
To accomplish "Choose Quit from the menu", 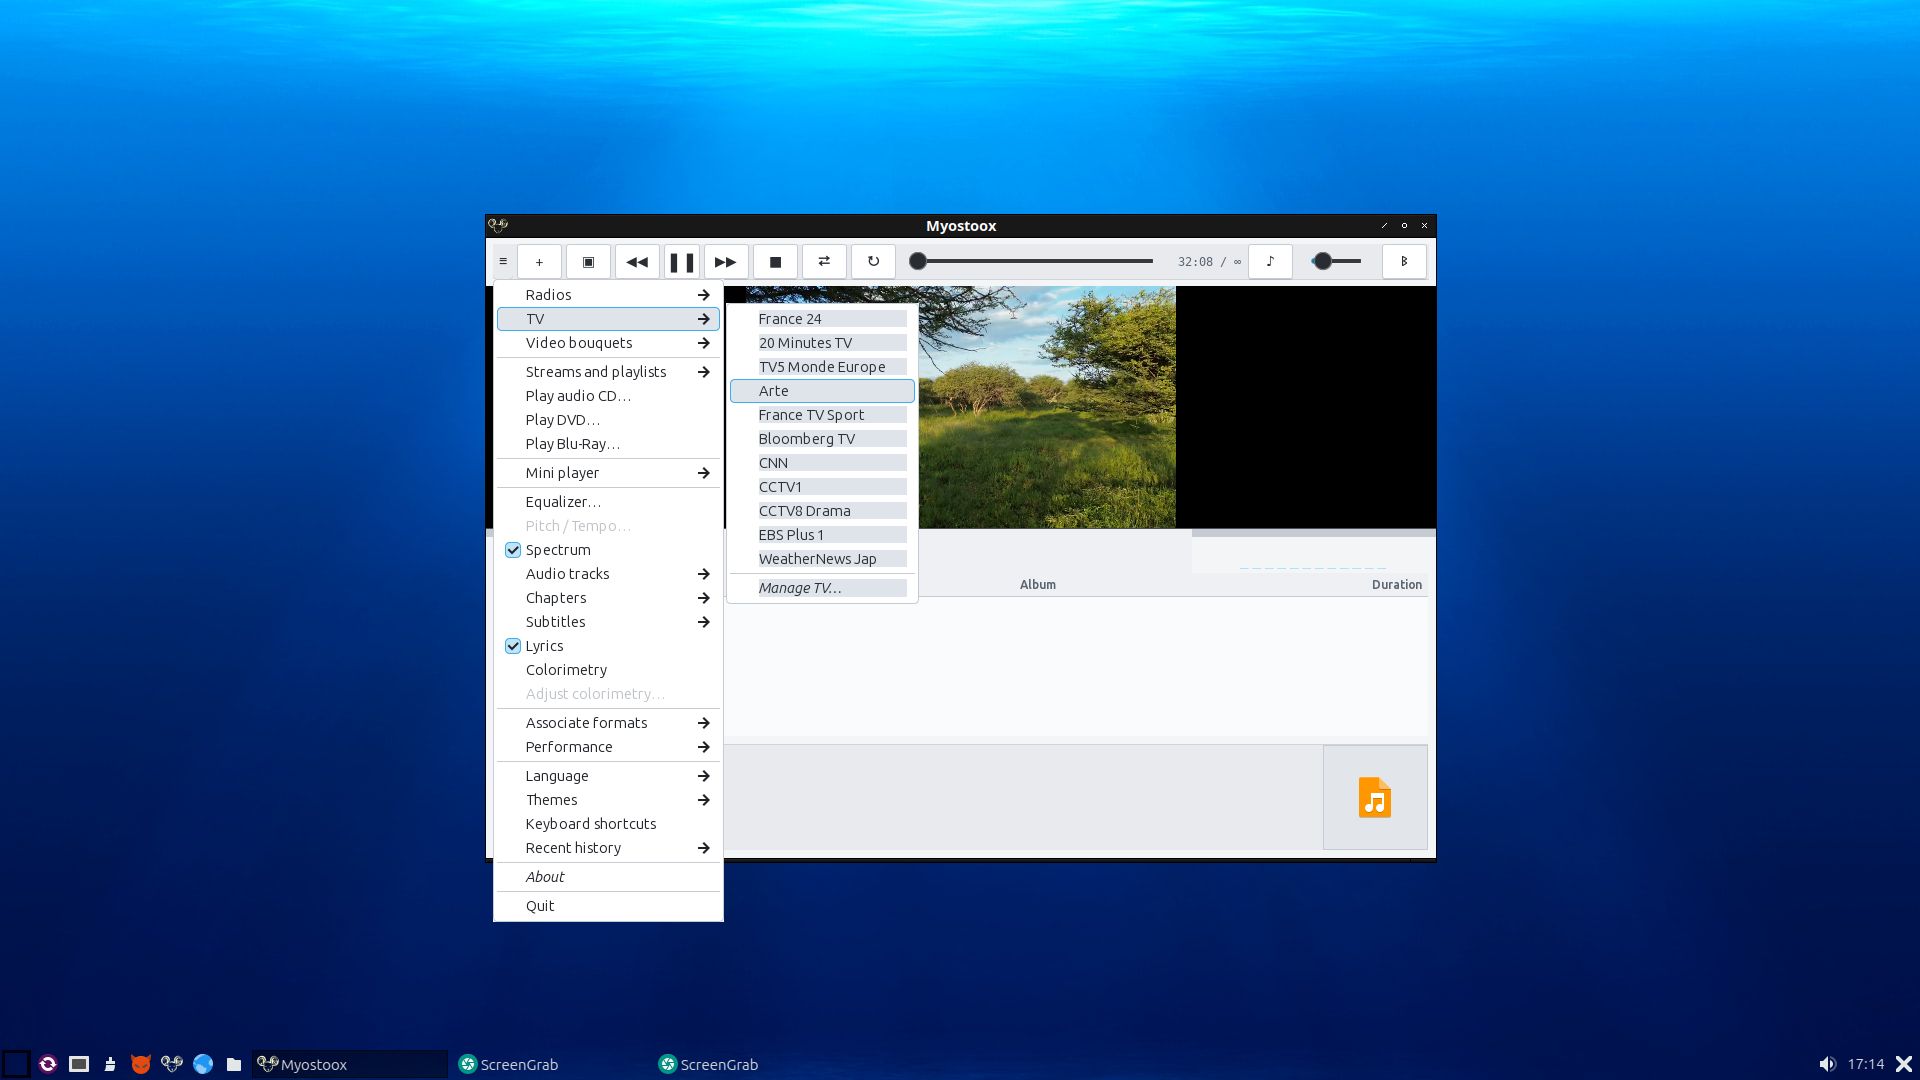I will pyautogui.click(x=608, y=906).
